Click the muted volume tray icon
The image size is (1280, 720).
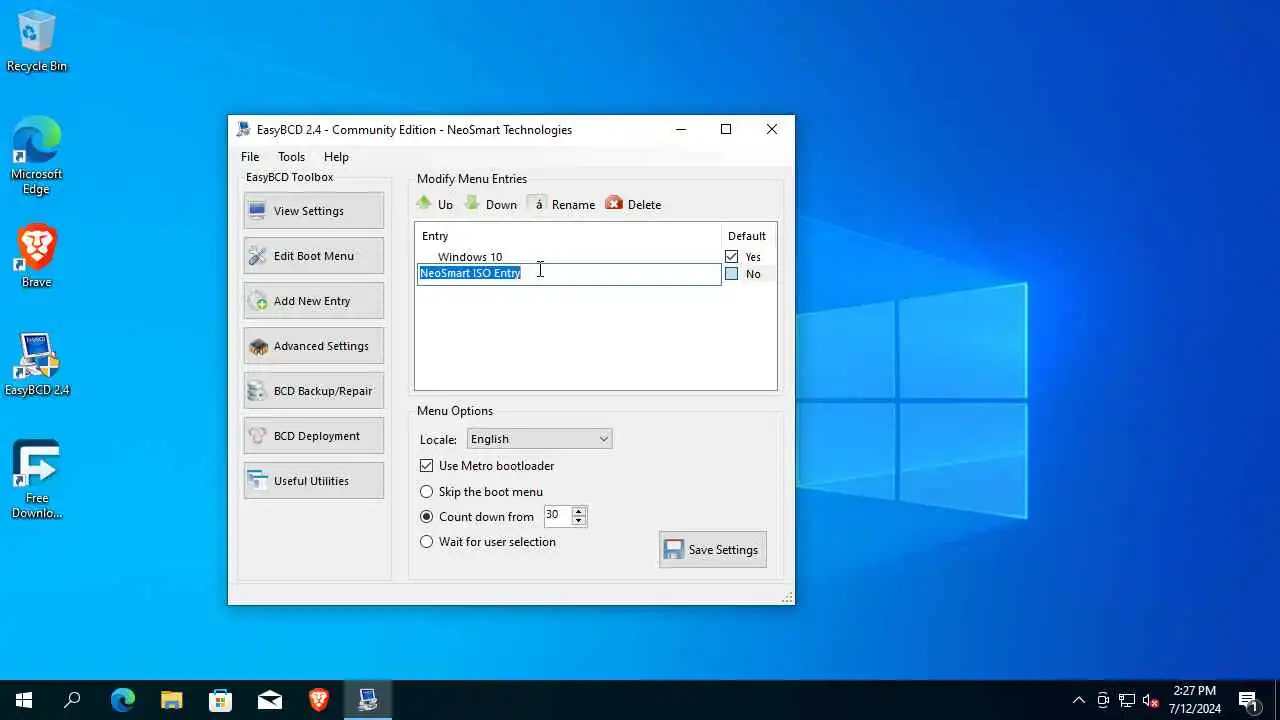1151,700
